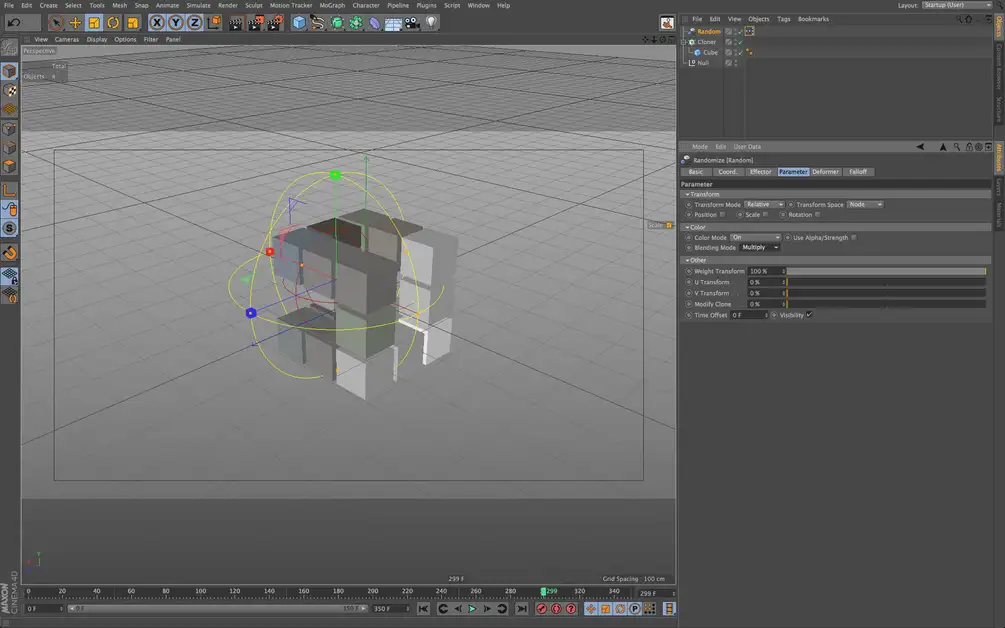The height and width of the screenshot is (628, 1005).
Task: Enable the Rotation checkbox
Action: pyautogui.click(x=817, y=215)
